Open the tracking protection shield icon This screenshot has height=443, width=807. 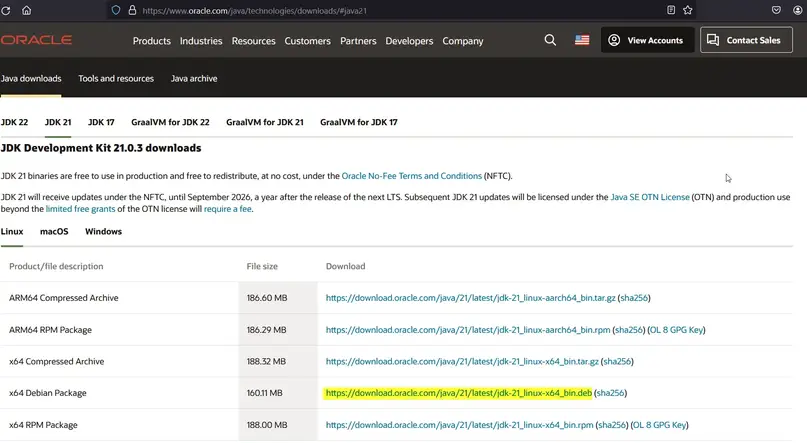116,10
